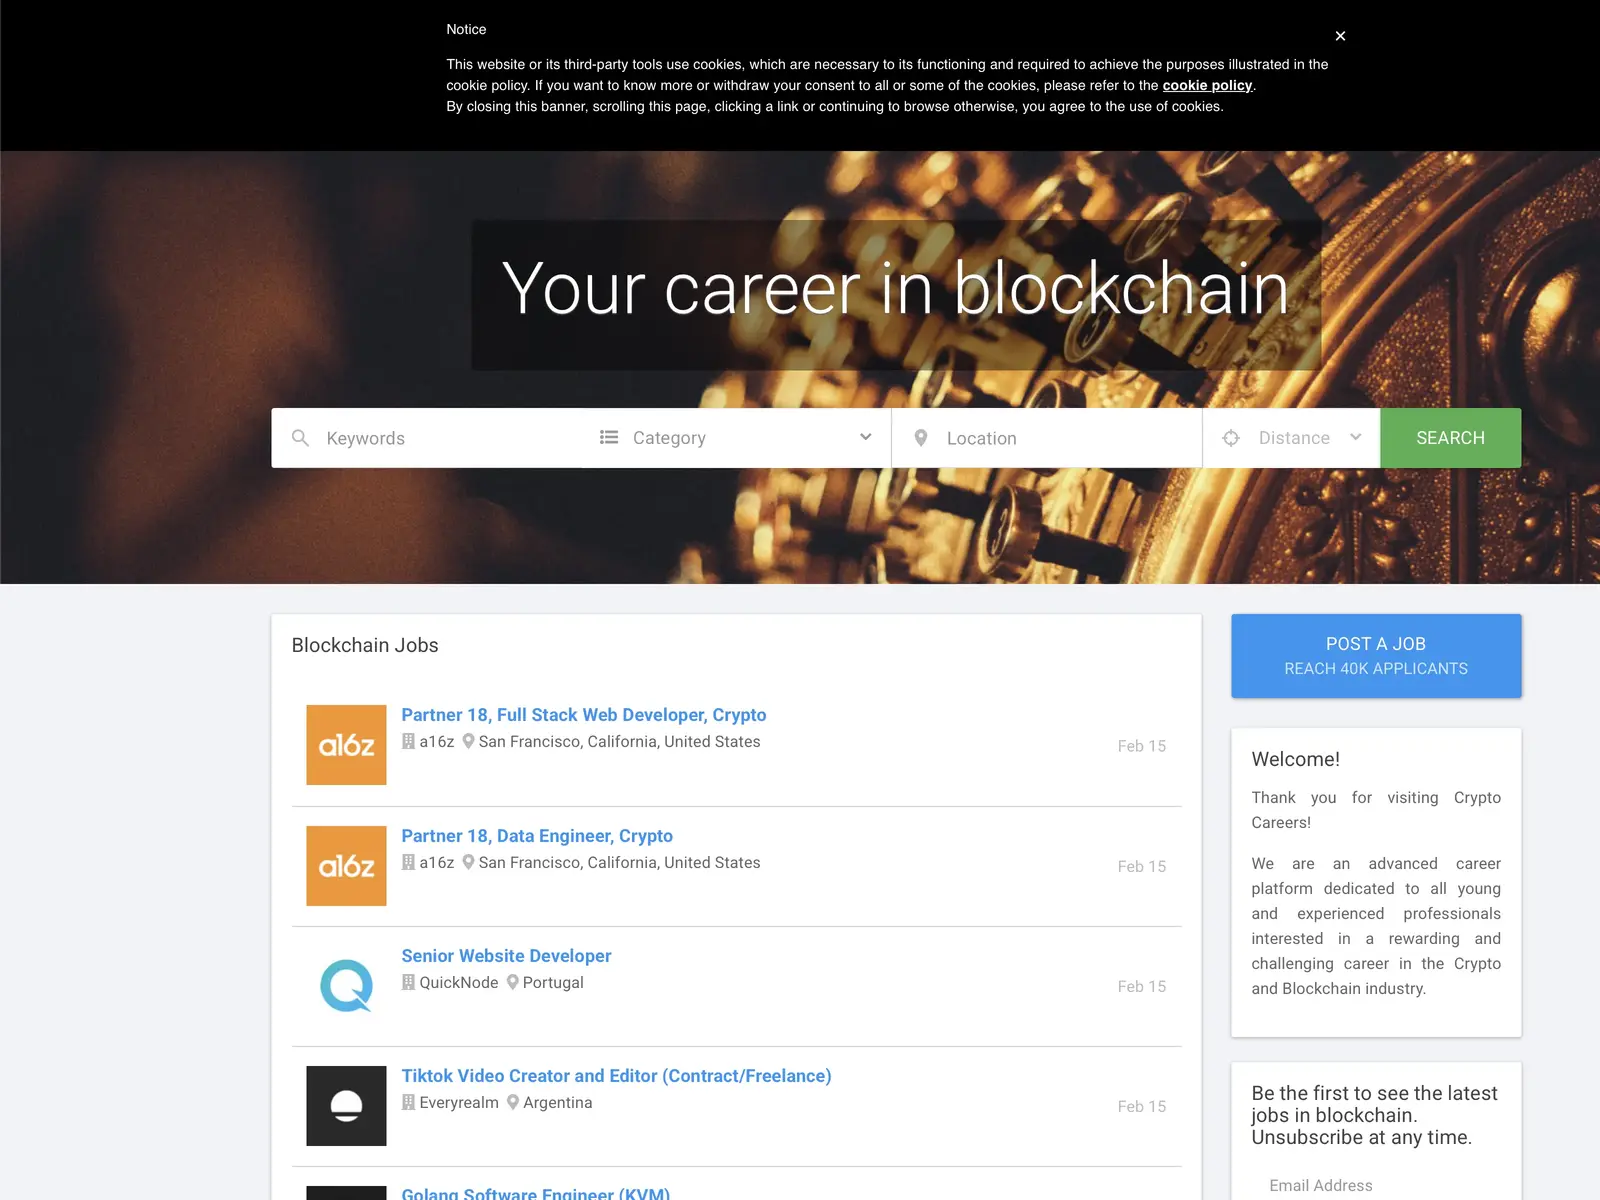The height and width of the screenshot is (1200, 1600).
Task: Click the QuickNode logo thumbnail
Action: point(346,986)
